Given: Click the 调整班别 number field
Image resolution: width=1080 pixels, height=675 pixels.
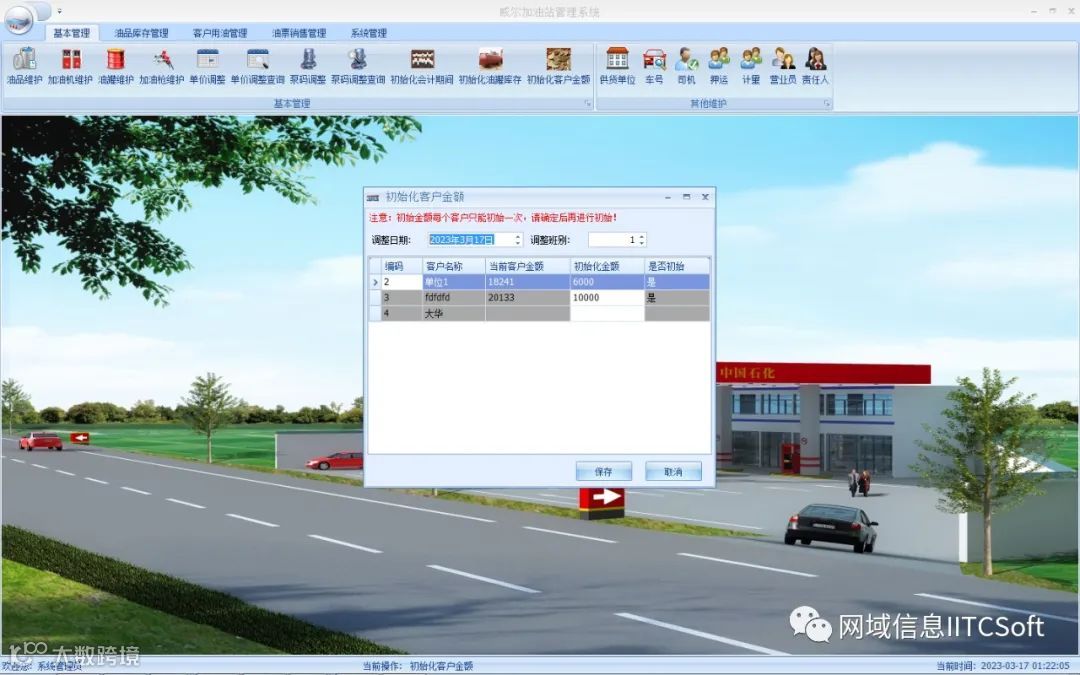Looking at the screenshot, I should [613, 240].
